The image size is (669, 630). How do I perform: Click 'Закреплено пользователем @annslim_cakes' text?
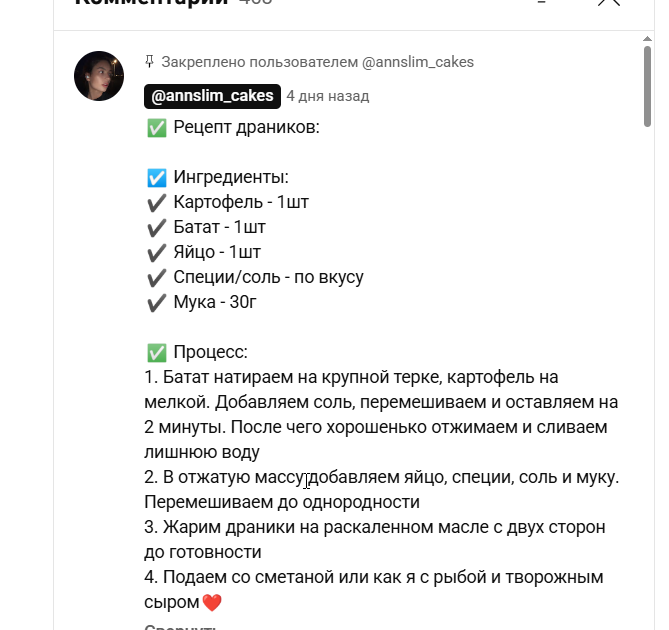click(x=317, y=62)
